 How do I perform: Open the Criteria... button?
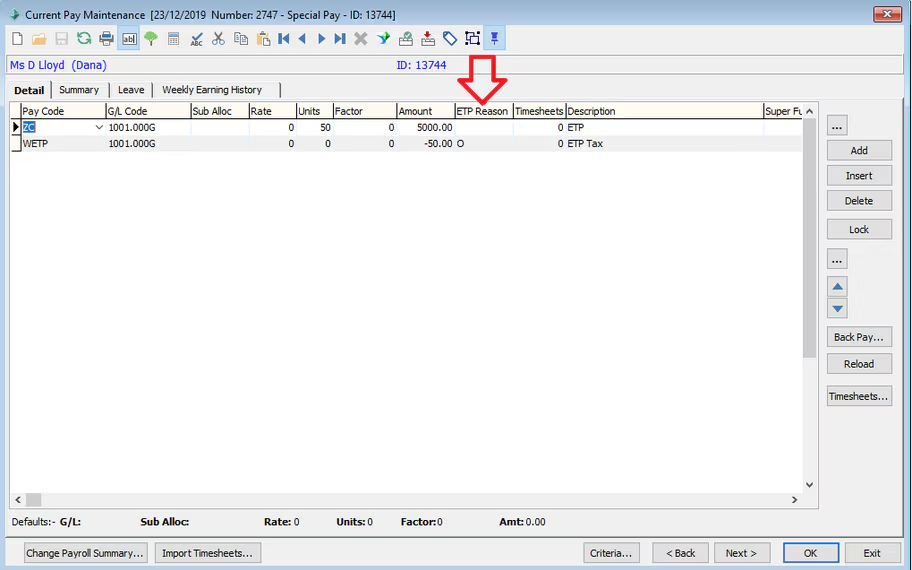(x=611, y=553)
